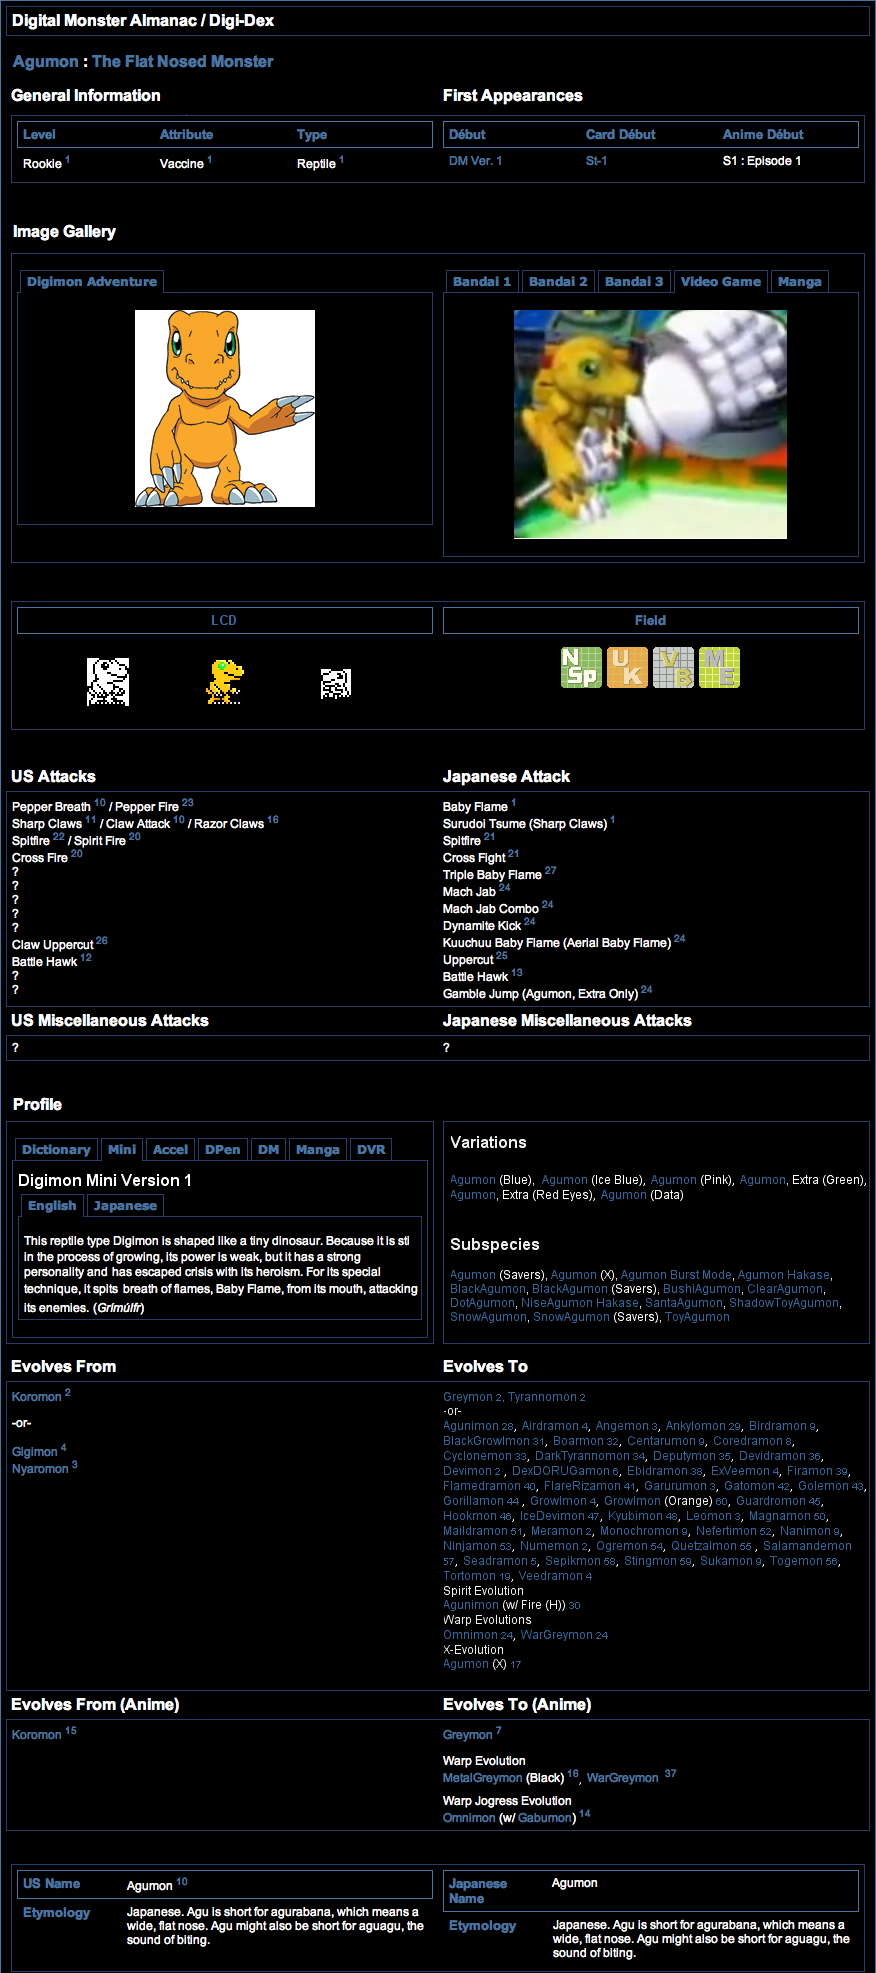Open the SantaAgumon subspecies link

(x=684, y=1303)
